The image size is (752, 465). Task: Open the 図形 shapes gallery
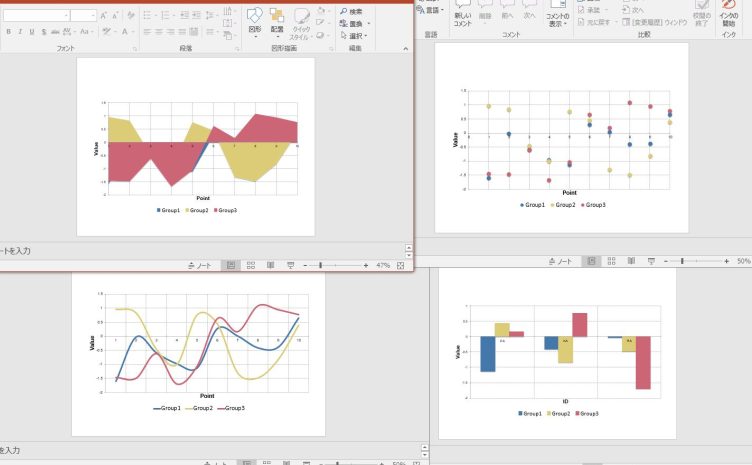tap(255, 20)
